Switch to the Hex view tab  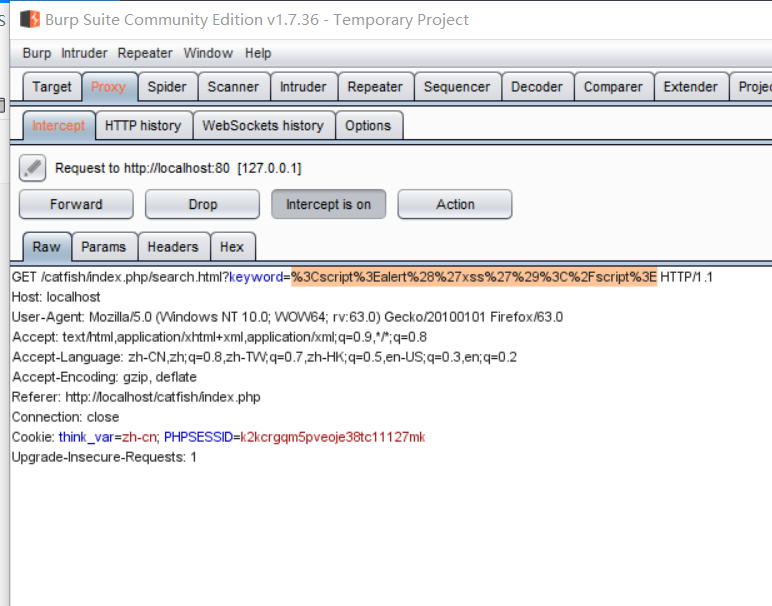[x=232, y=247]
